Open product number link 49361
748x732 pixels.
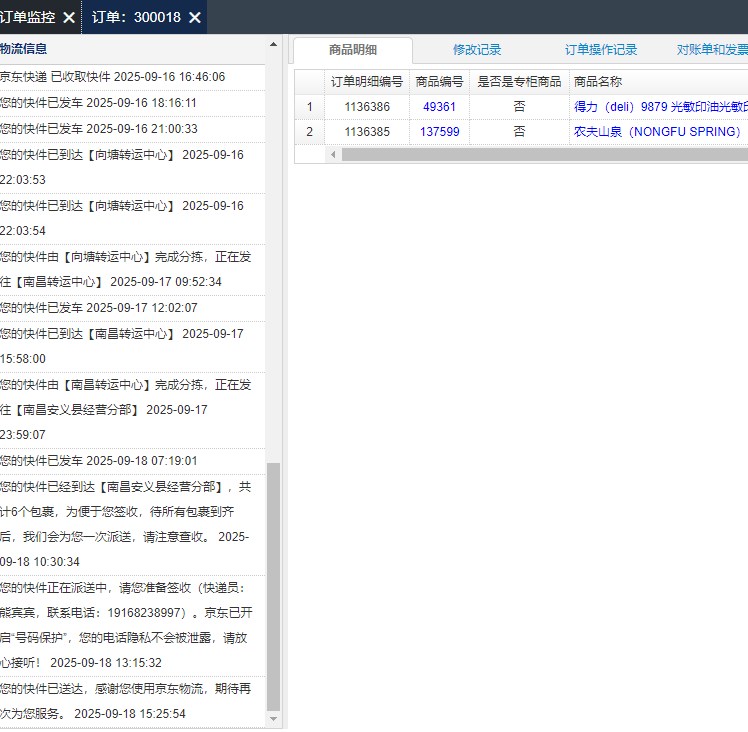(x=439, y=106)
